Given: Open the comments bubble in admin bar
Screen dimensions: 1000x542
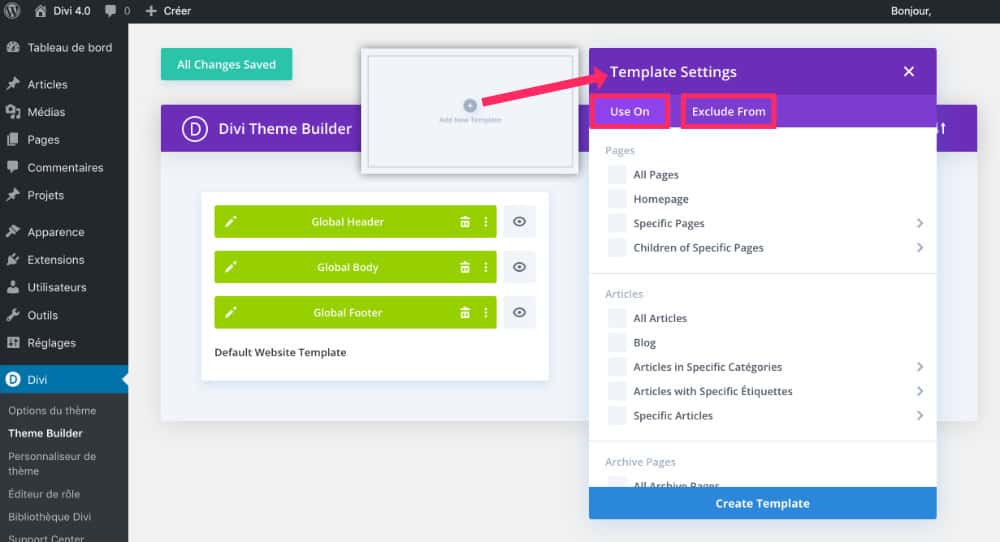Looking at the screenshot, I should tap(117, 11).
